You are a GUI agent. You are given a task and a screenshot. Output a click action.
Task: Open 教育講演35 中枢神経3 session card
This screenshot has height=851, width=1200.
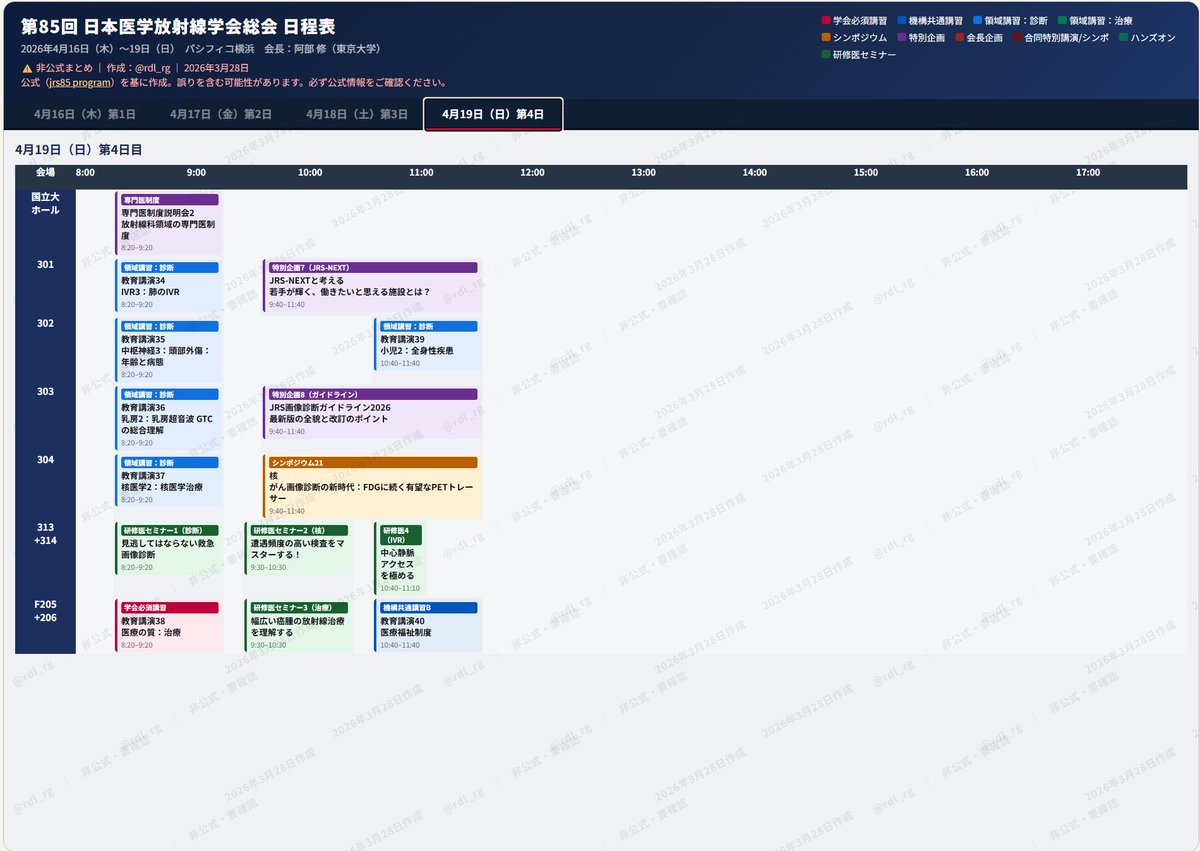click(x=168, y=350)
